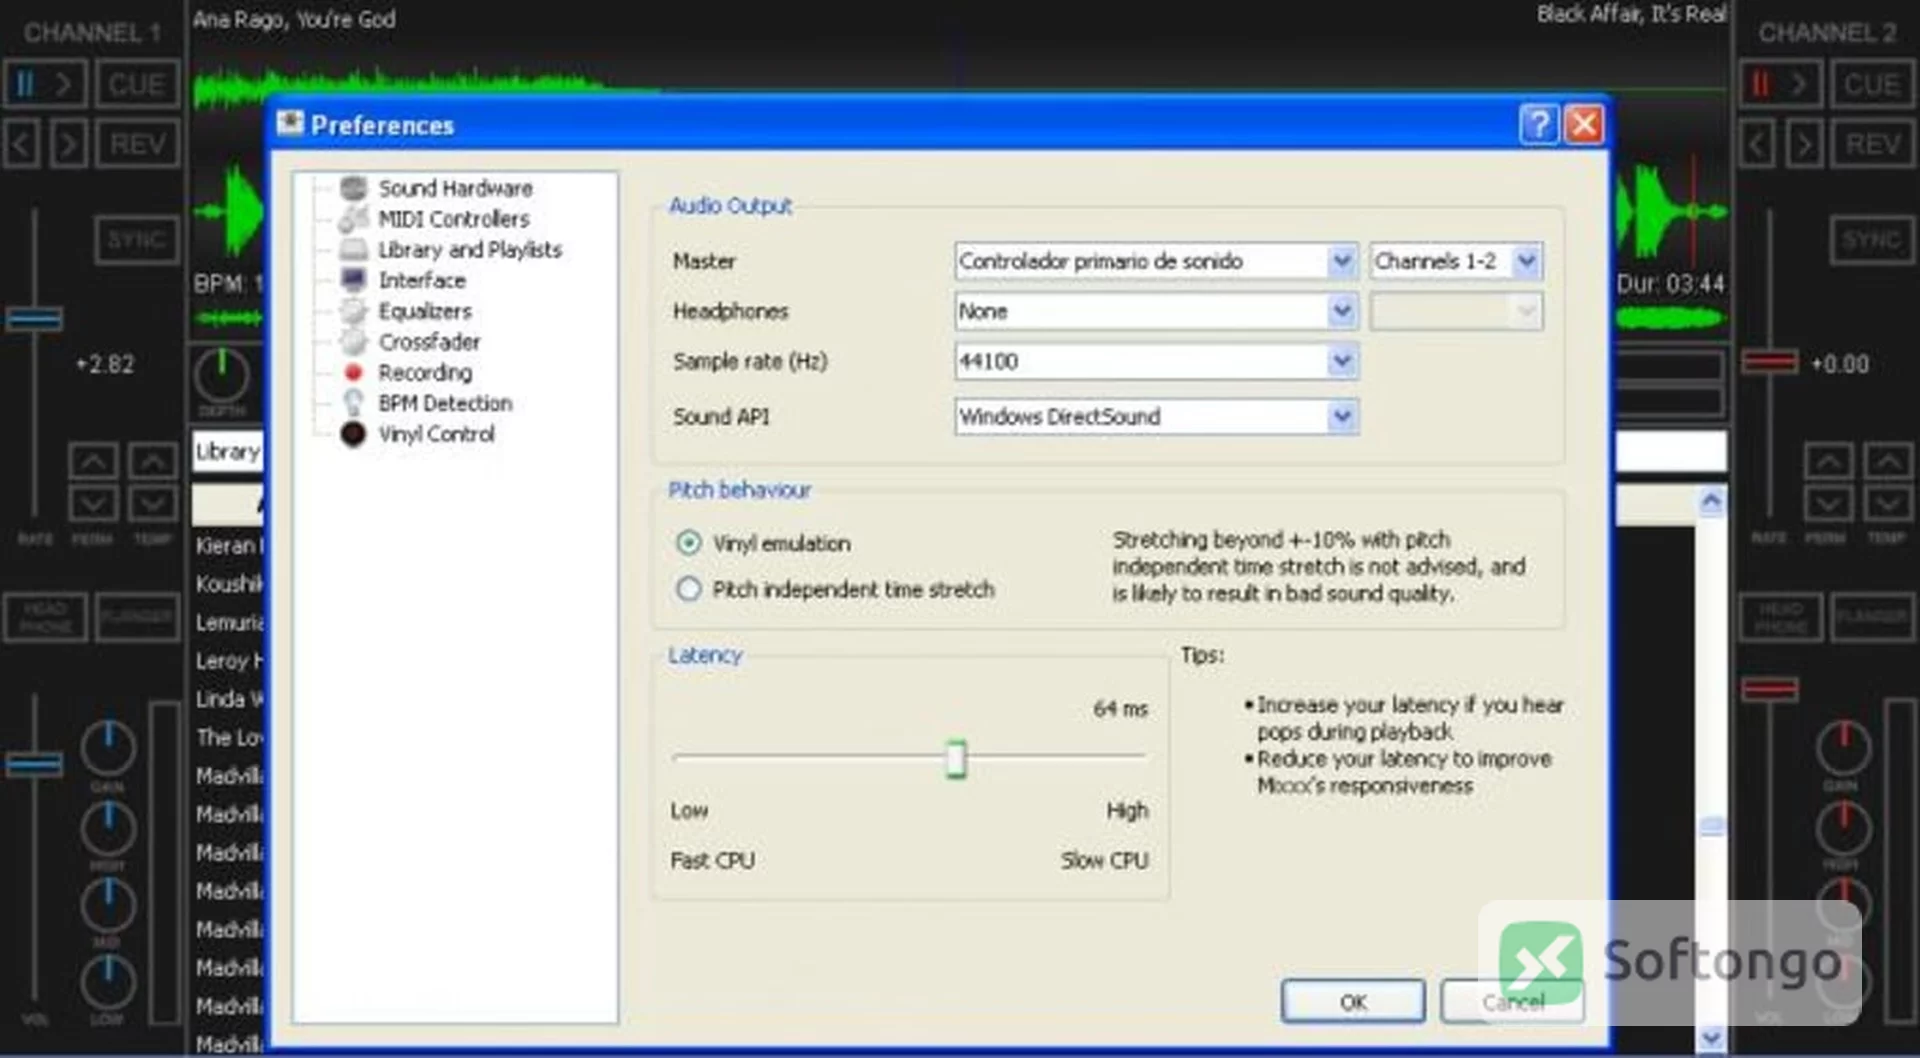Click Channel 1 depth knob

pos(221,374)
